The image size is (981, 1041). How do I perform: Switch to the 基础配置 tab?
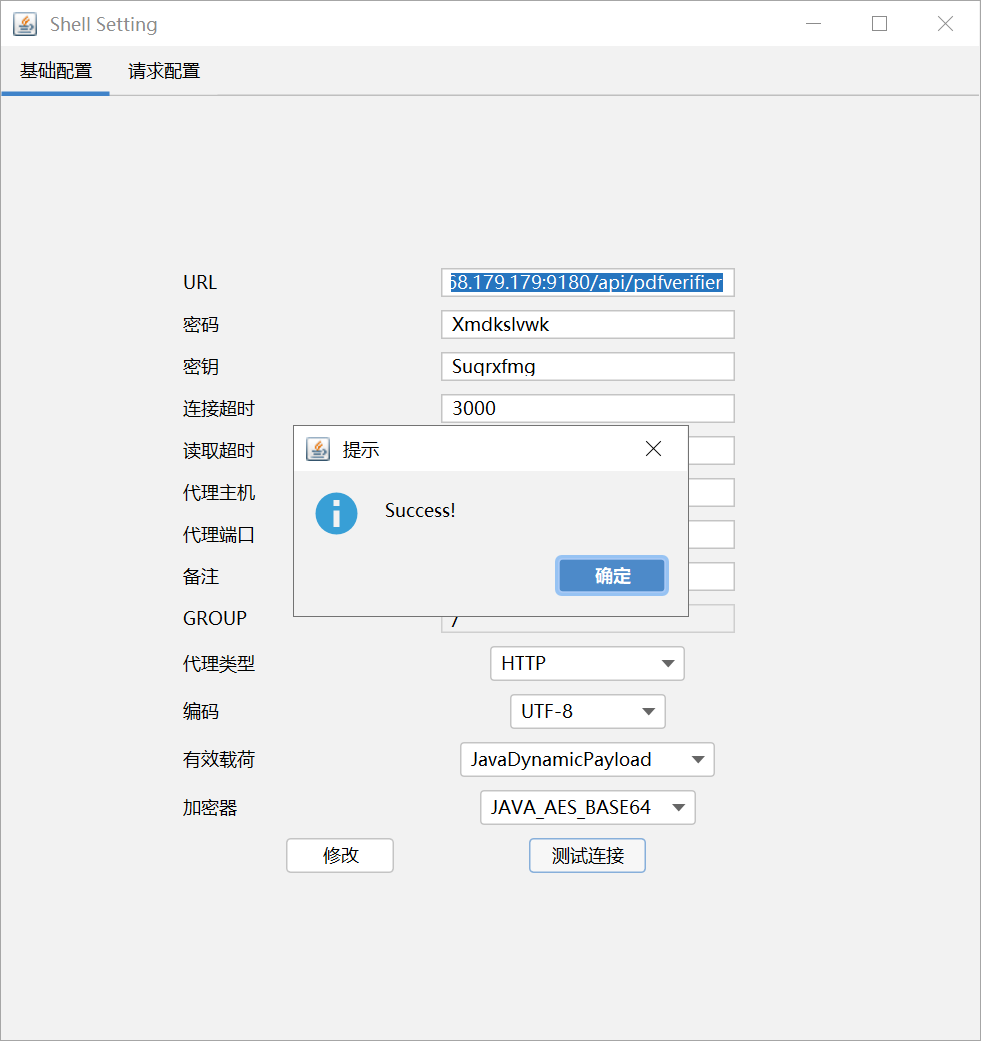coord(56,71)
